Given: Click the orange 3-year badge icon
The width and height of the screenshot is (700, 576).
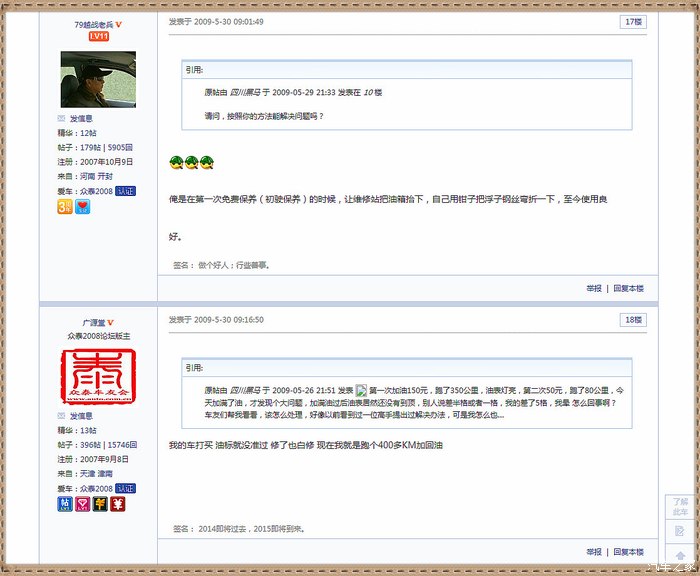Looking at the screenshot, I should click(x=64, y=206).
